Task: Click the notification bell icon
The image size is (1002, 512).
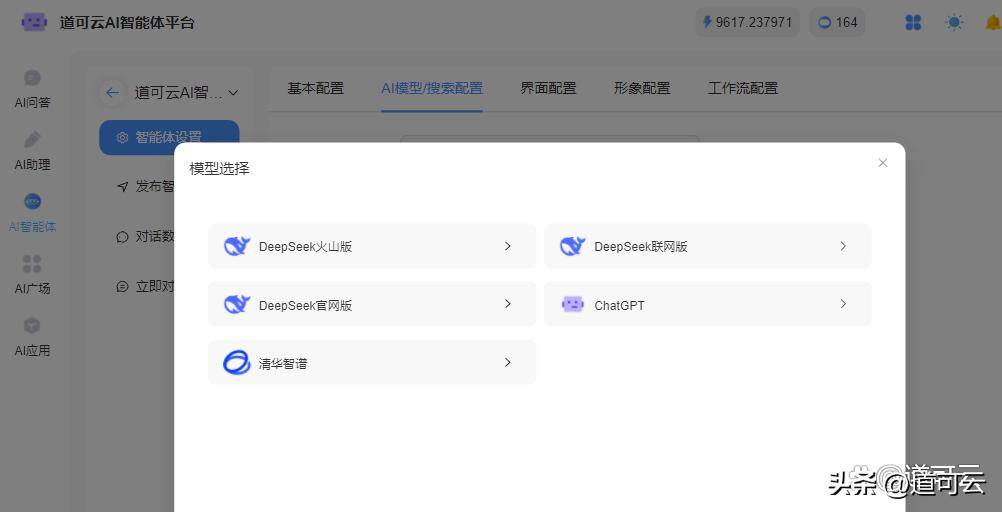Action: click(993, 22)
